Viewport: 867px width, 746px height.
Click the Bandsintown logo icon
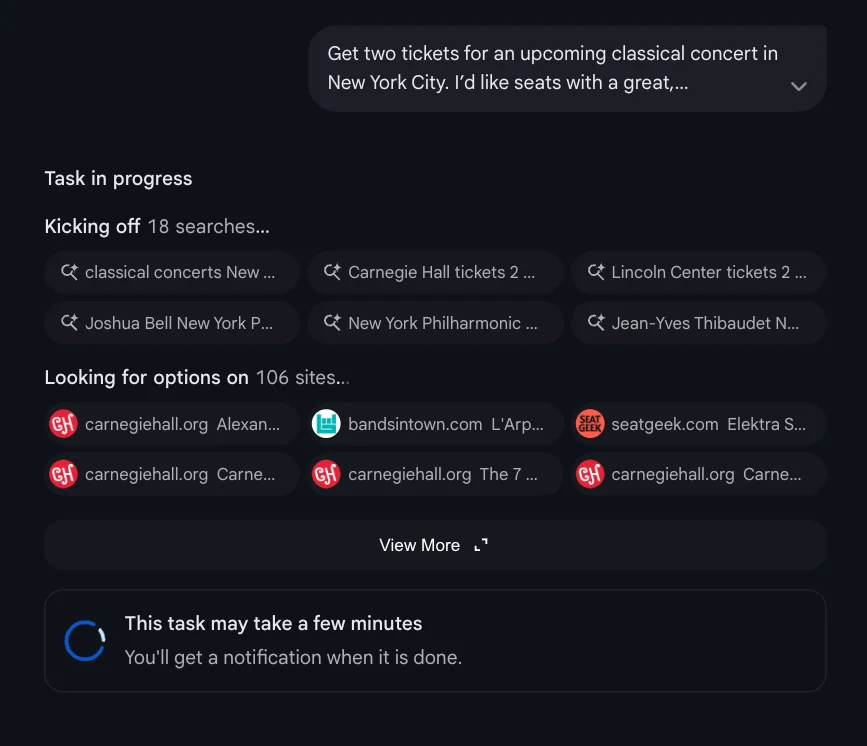(x=326, y=424)
